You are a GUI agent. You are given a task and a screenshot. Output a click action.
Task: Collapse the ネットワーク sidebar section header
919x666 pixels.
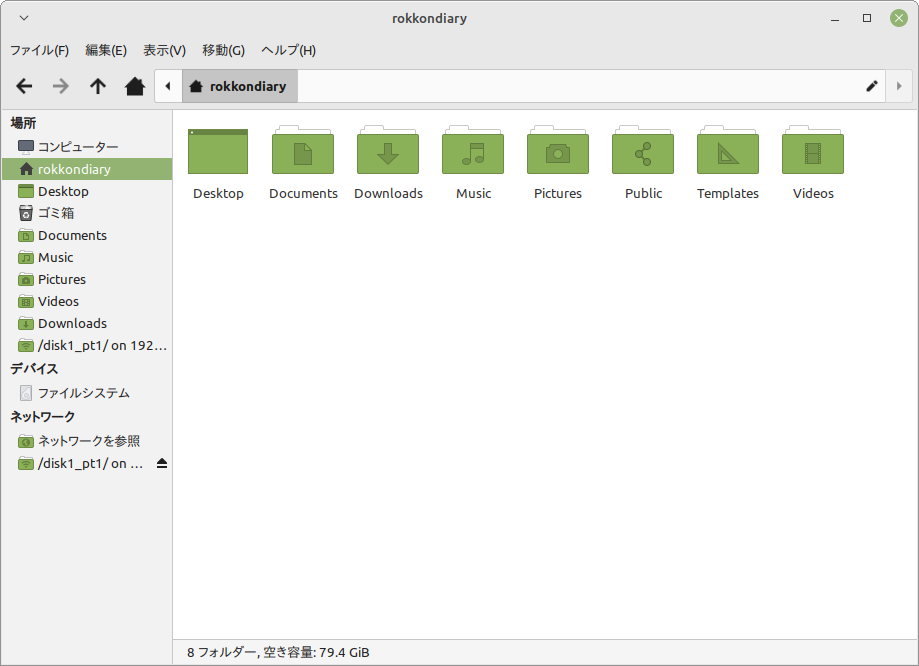43,417
